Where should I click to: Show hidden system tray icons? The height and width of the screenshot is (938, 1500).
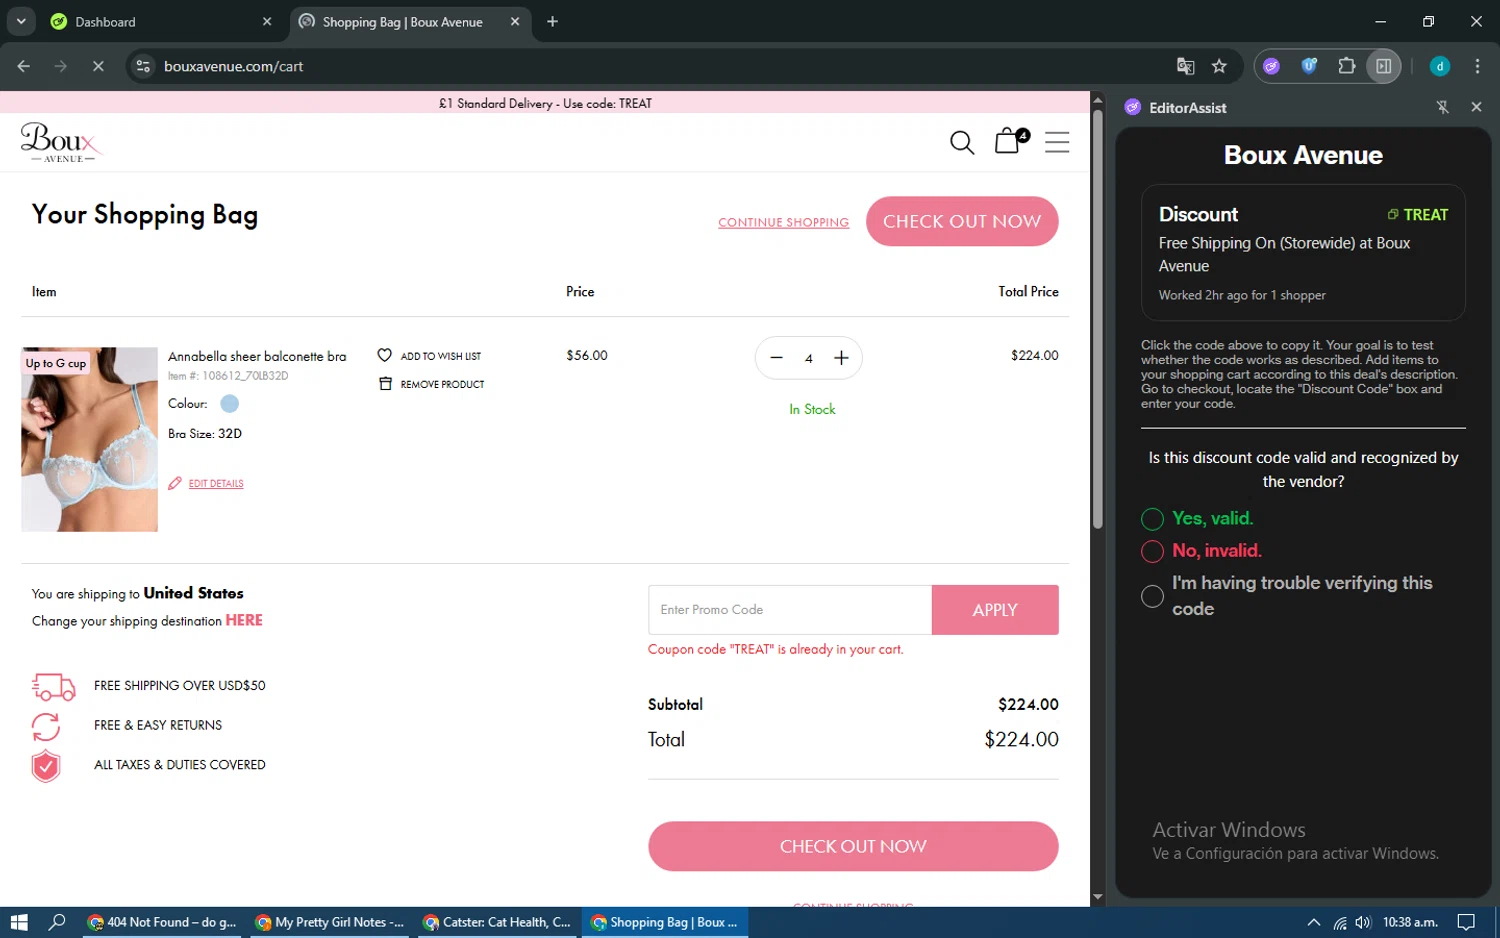point(1313,922)
